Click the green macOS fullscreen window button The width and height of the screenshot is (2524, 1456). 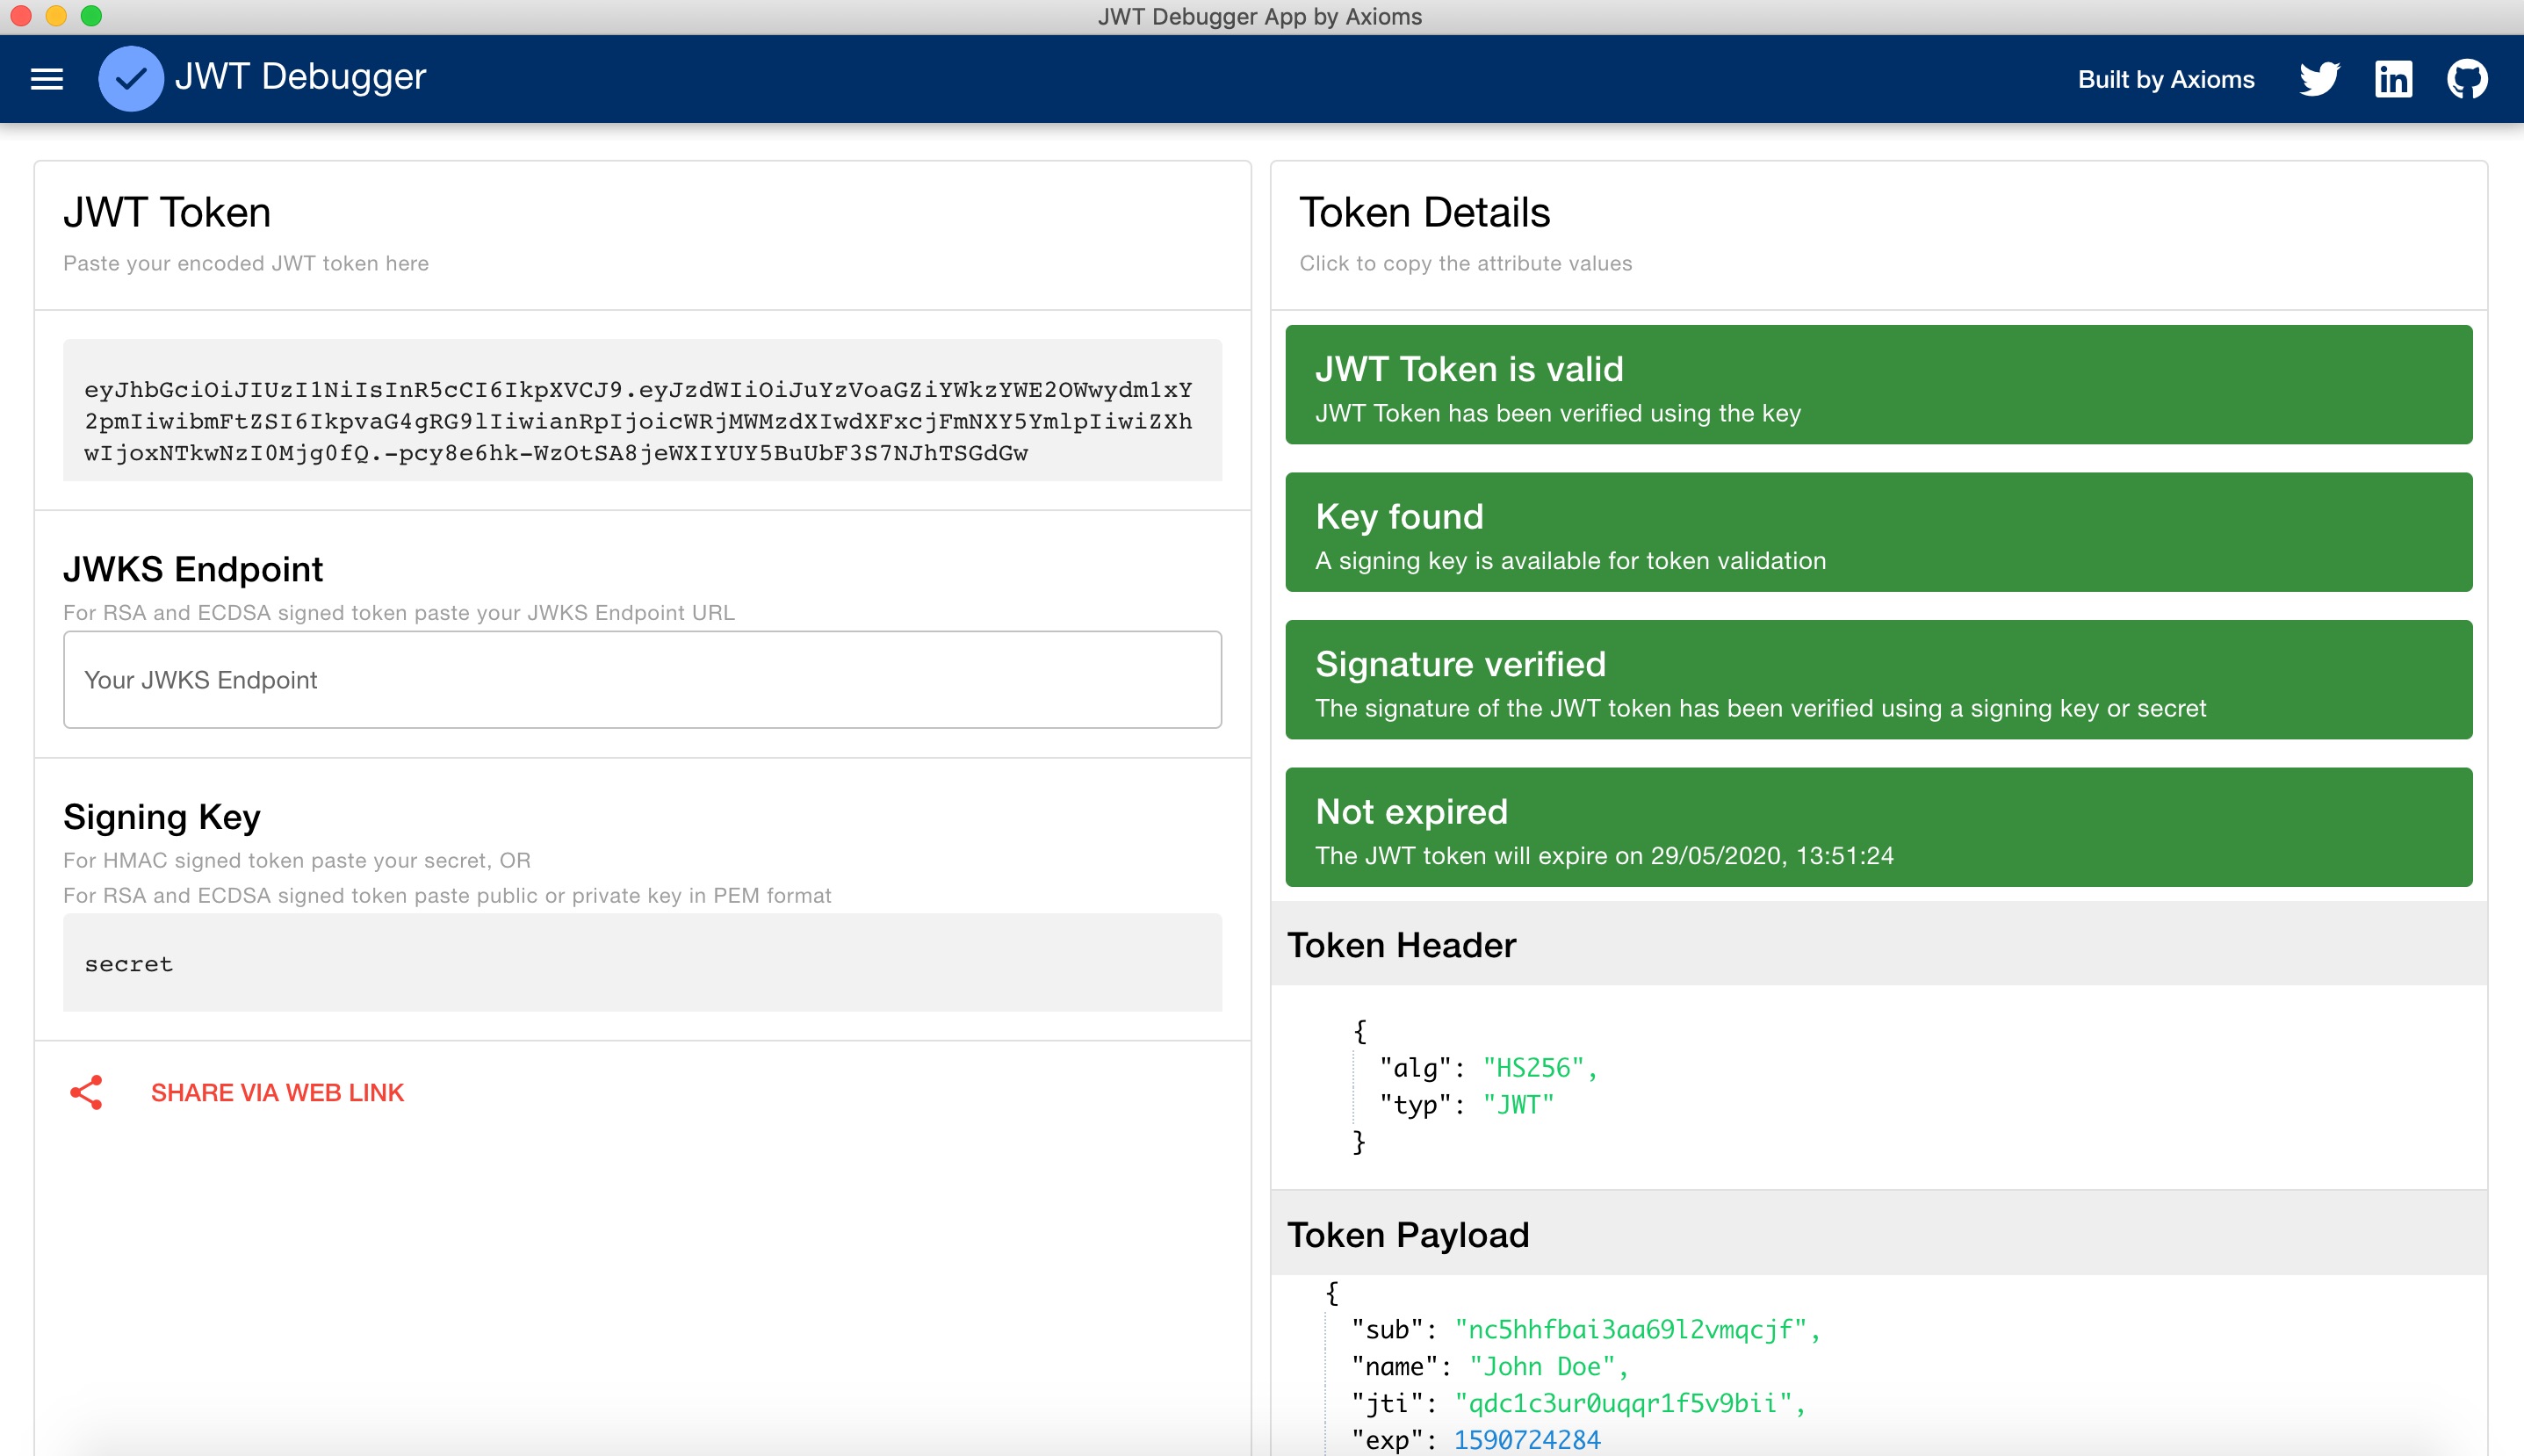[91, 16]
